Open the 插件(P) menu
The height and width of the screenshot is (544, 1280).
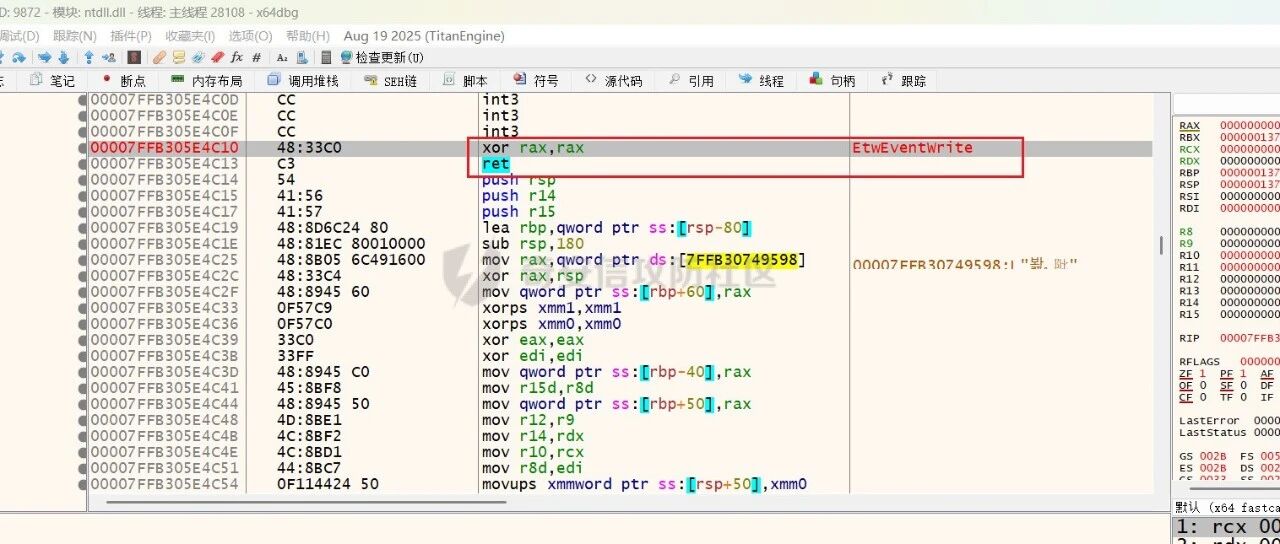pyautogui.click(x=131, y=35)
